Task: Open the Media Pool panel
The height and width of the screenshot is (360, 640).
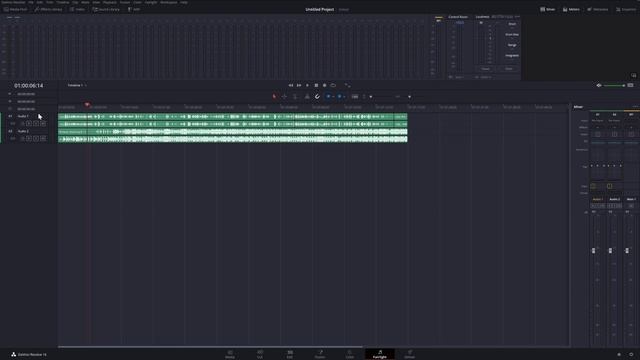Action: pyautogui.click(x=15, y=9)
